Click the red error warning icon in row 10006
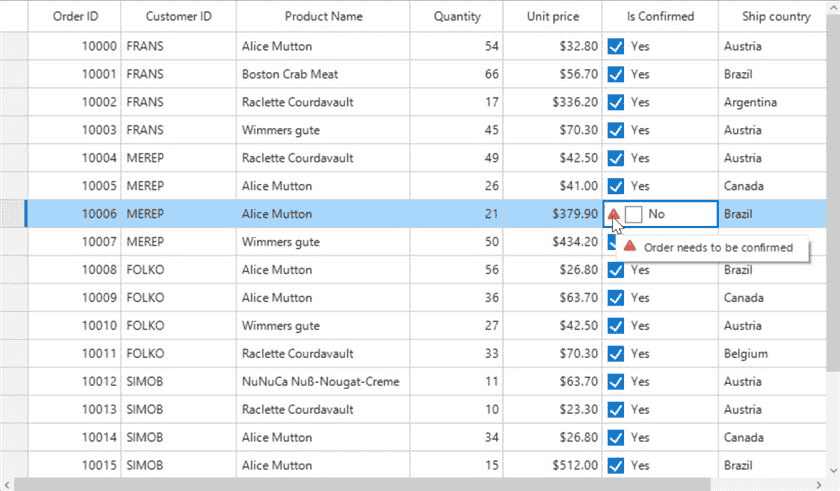 coord(614,214)
